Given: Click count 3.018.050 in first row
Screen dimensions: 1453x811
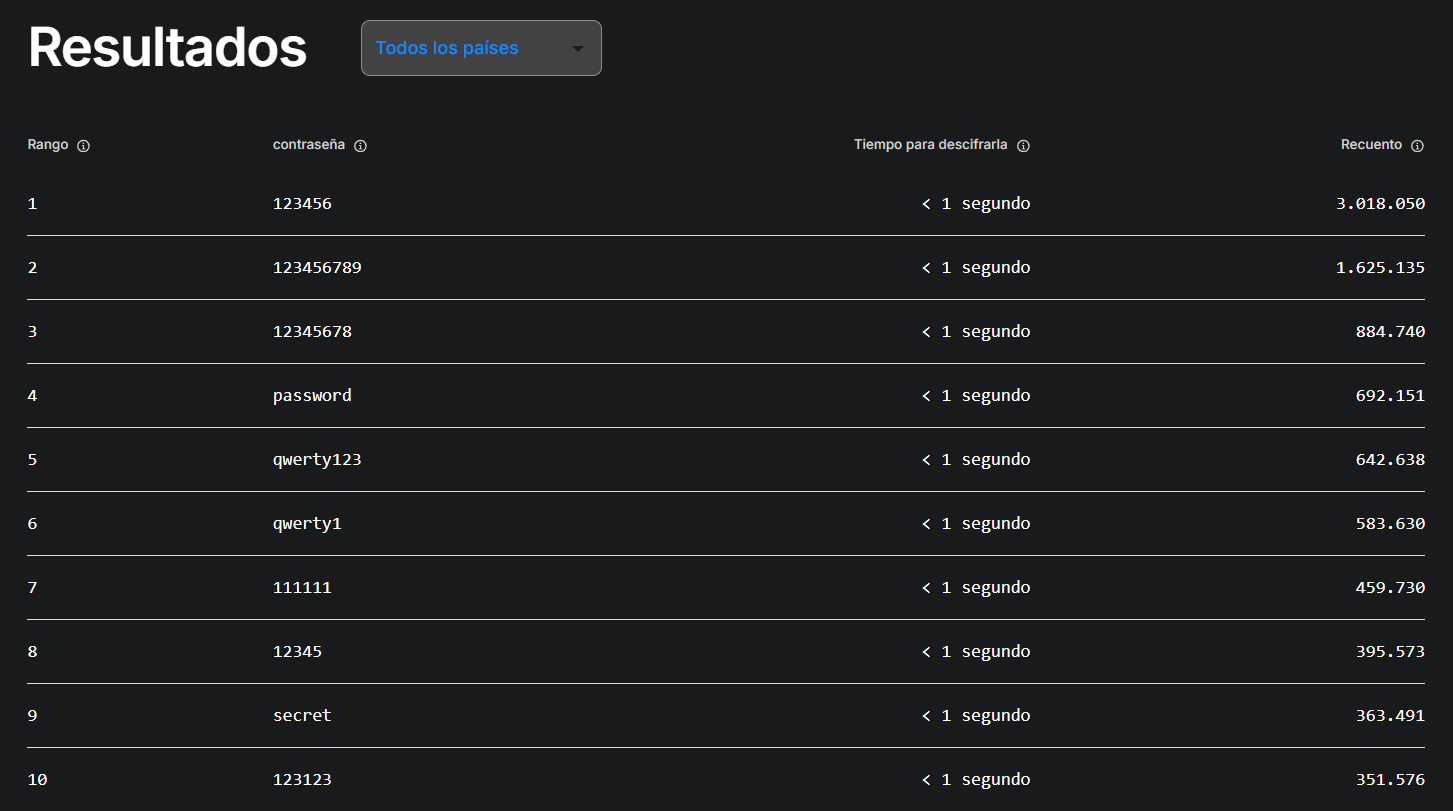Looking at the screenshot, I should [x=1380, y=204].
